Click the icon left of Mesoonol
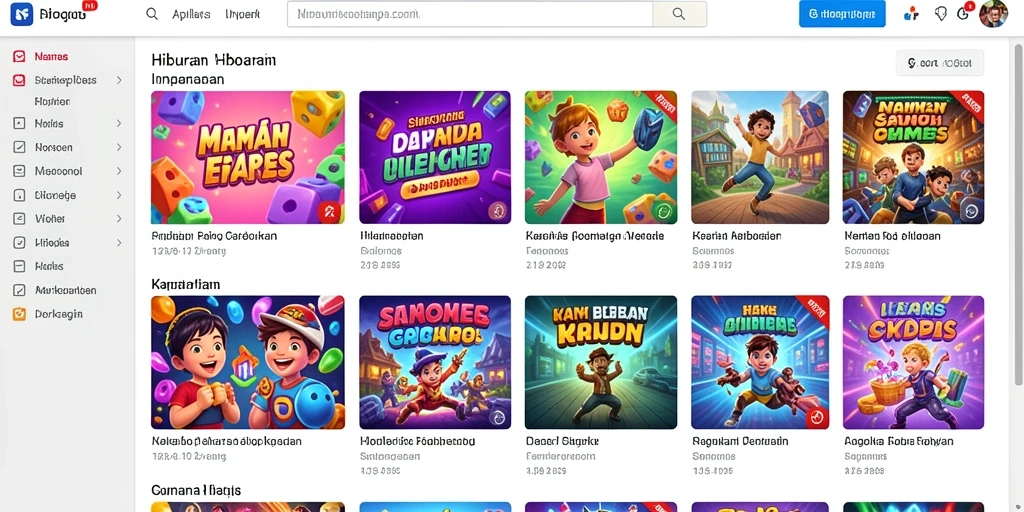Image resolution: width=1024 pixels, height=512 pixels. (x=20, y=171)
